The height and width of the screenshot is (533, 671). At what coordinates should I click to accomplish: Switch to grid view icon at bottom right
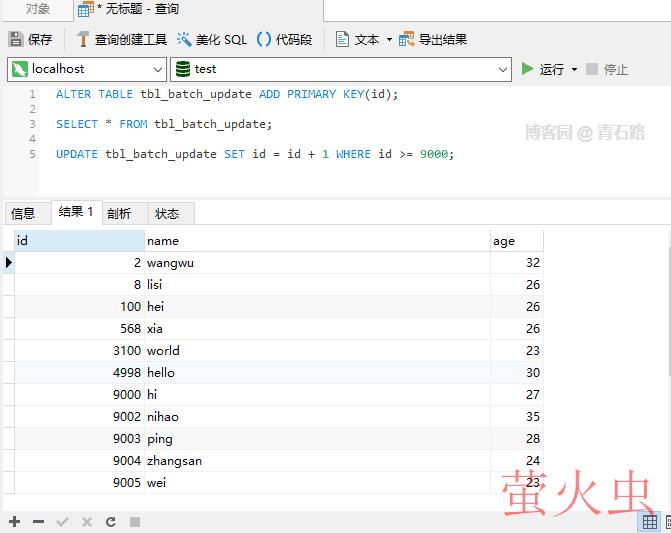pos(650,522)
